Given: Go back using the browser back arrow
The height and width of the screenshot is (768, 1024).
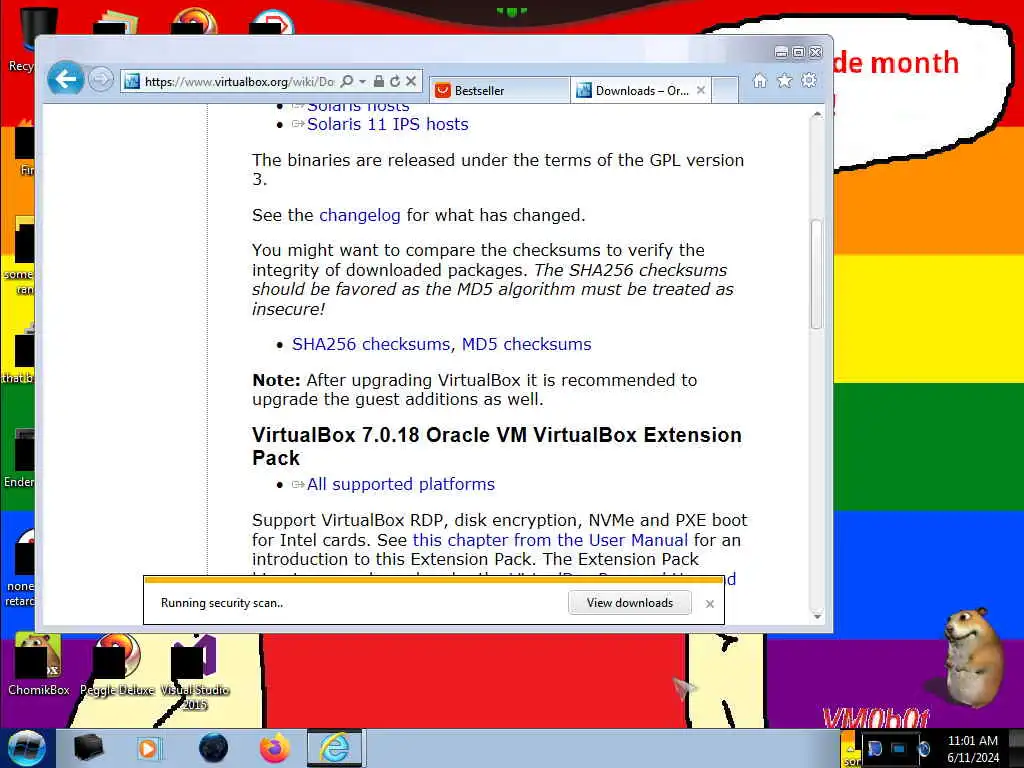Looking at the screenshot, I should pyautogui.click(x=65, y=80).
